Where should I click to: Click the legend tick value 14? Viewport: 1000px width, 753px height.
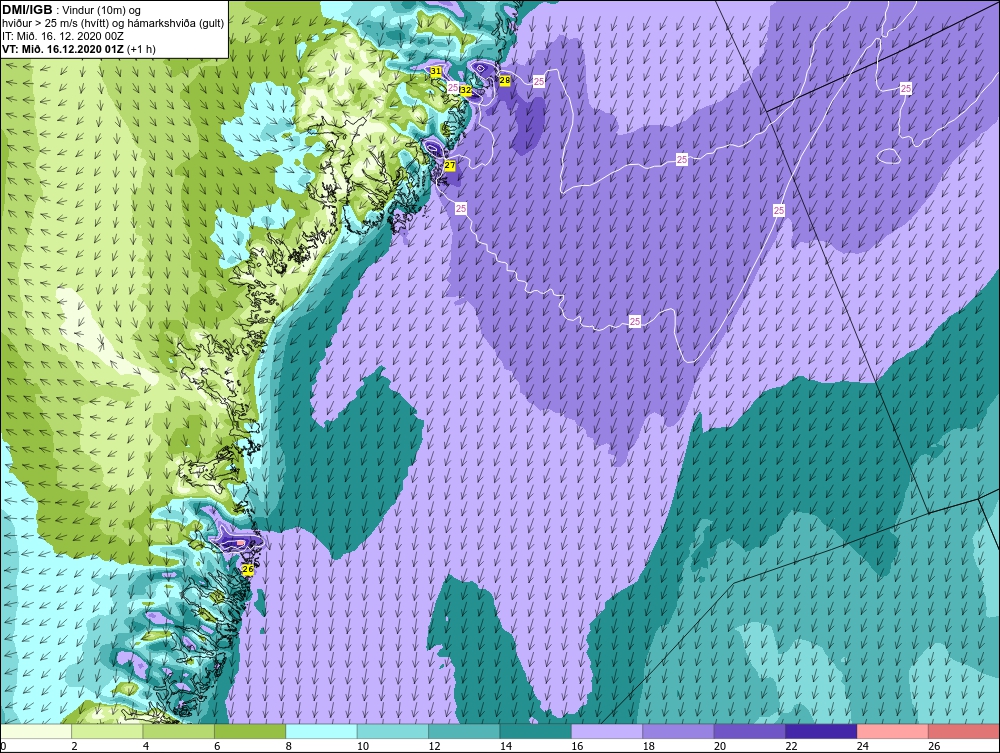pyautogui.click(x=505, y=746)
